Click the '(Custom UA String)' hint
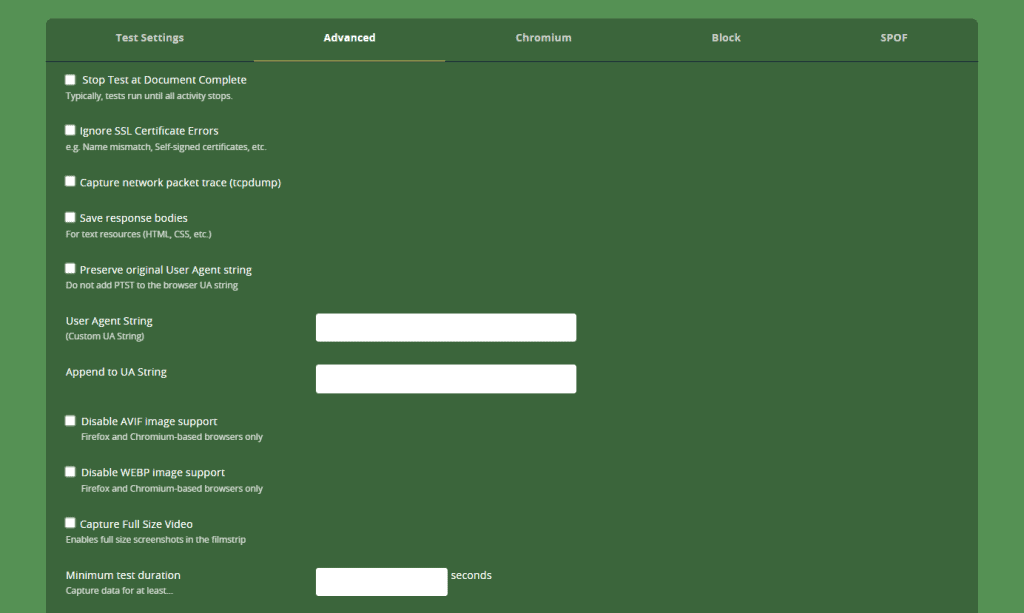Viewport: 1024px width, 613px height. pyautogui.click(x=104, y=336)
